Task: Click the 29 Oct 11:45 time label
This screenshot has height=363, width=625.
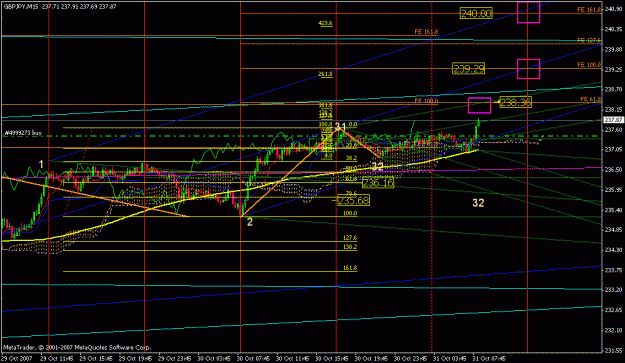Action: click(x=57, y=358)
